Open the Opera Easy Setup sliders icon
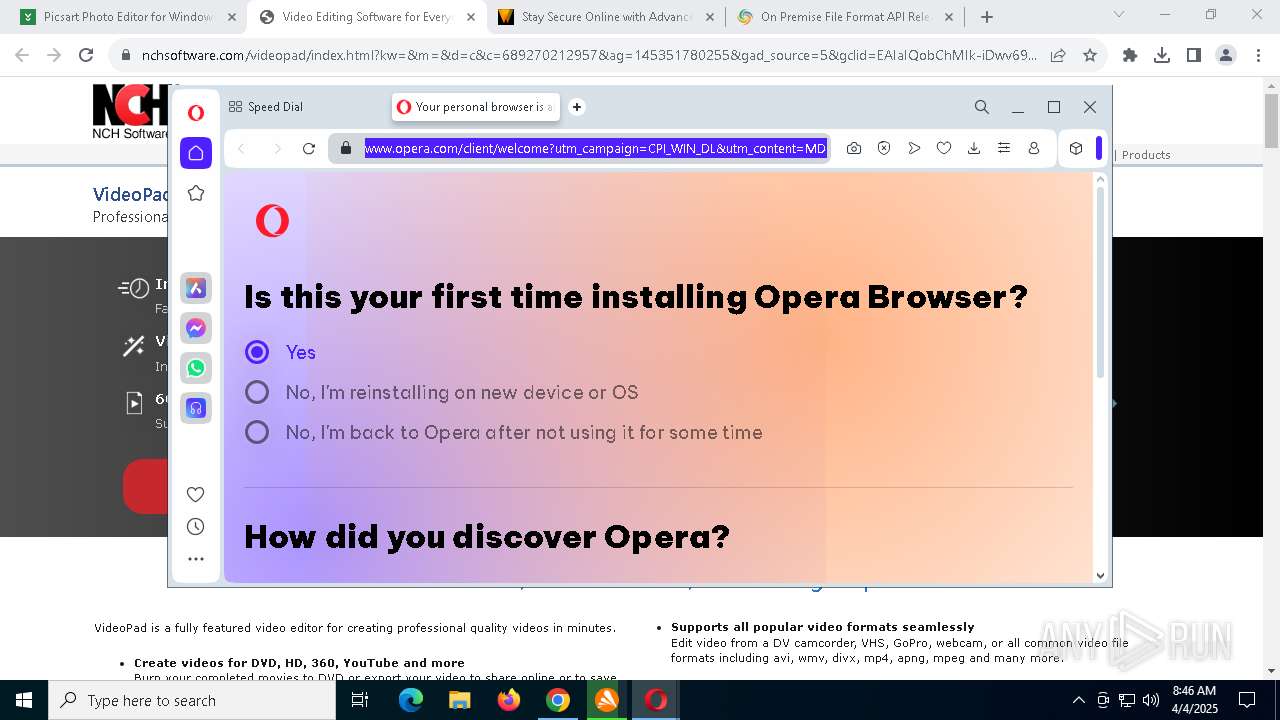The height and width of the screenshot is (720, 1280). click(1004, 148)
